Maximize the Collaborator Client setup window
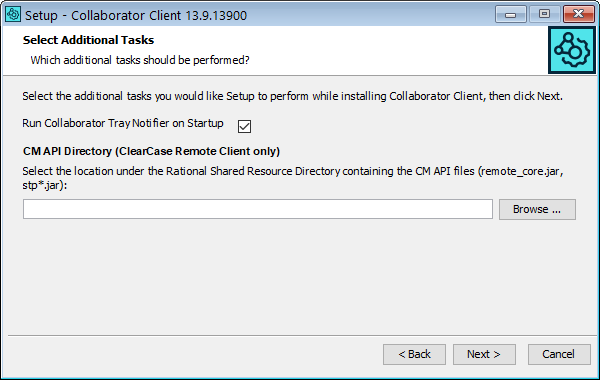Screen dimensions: 600x380 click(x=544, y=15)
